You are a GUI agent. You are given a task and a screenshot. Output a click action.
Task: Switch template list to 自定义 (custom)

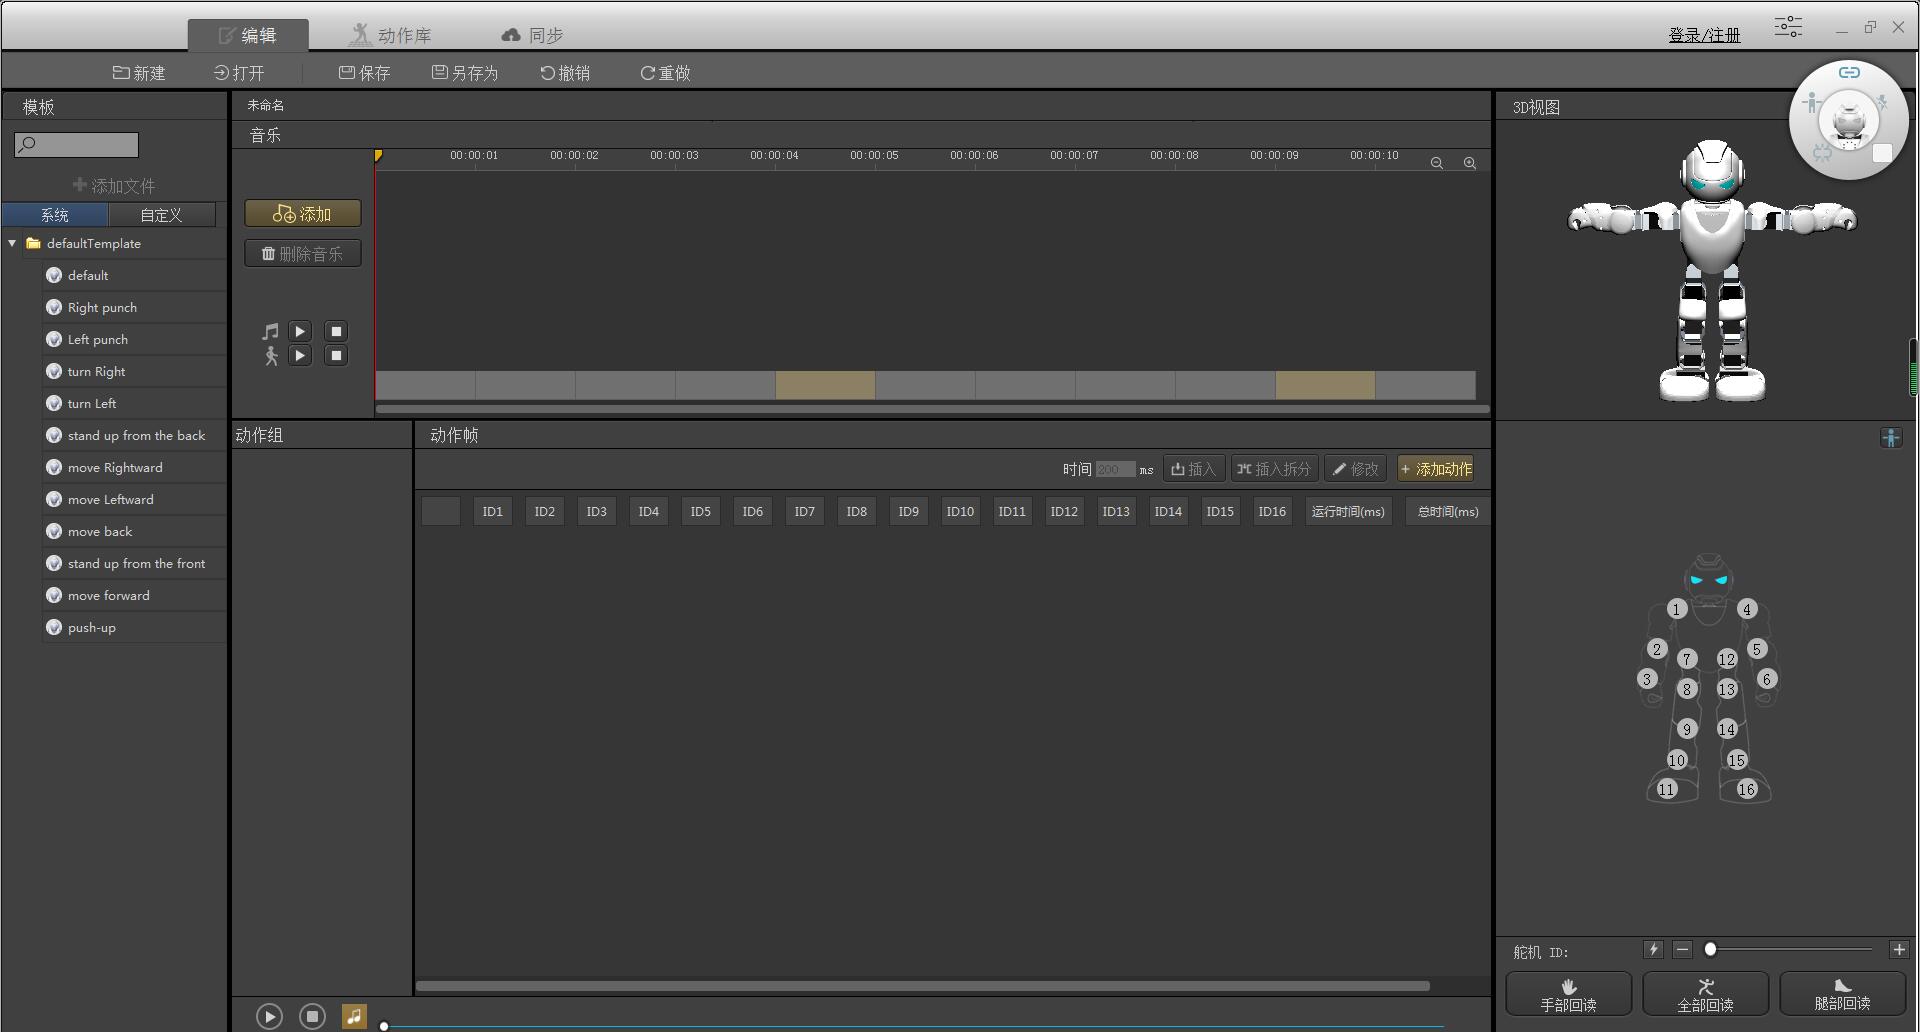161,215
